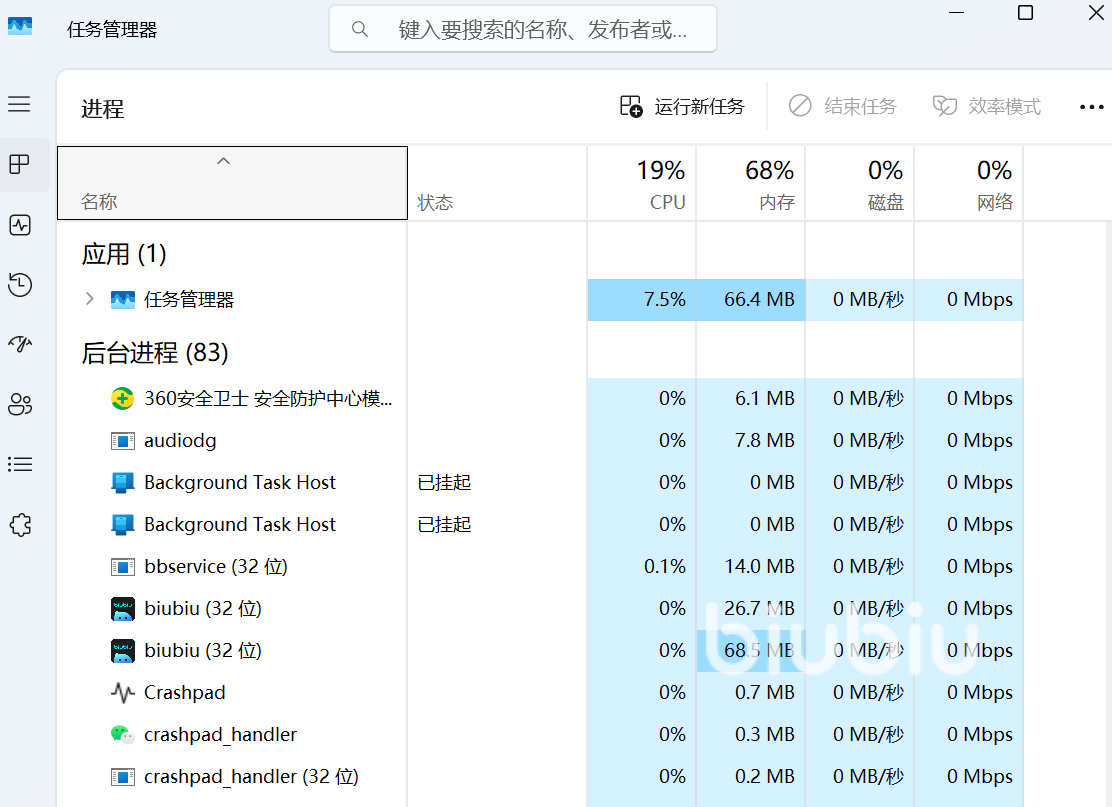Open the Services puzzle icon
This screenshot has width=1112, height=807.
[x=20, y=525]
